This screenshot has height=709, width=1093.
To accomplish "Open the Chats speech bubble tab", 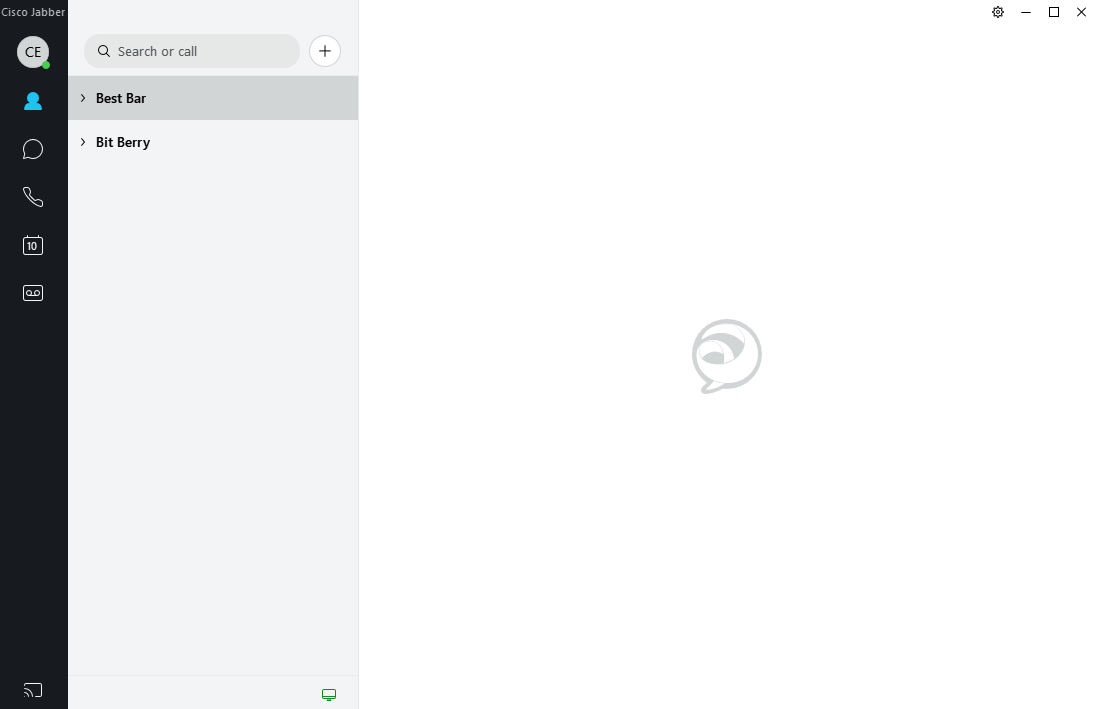I will [x=33, y=149].
